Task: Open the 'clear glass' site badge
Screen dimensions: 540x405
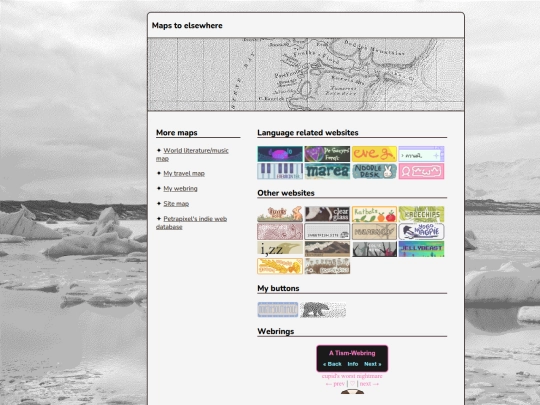Action: (327, 214)
